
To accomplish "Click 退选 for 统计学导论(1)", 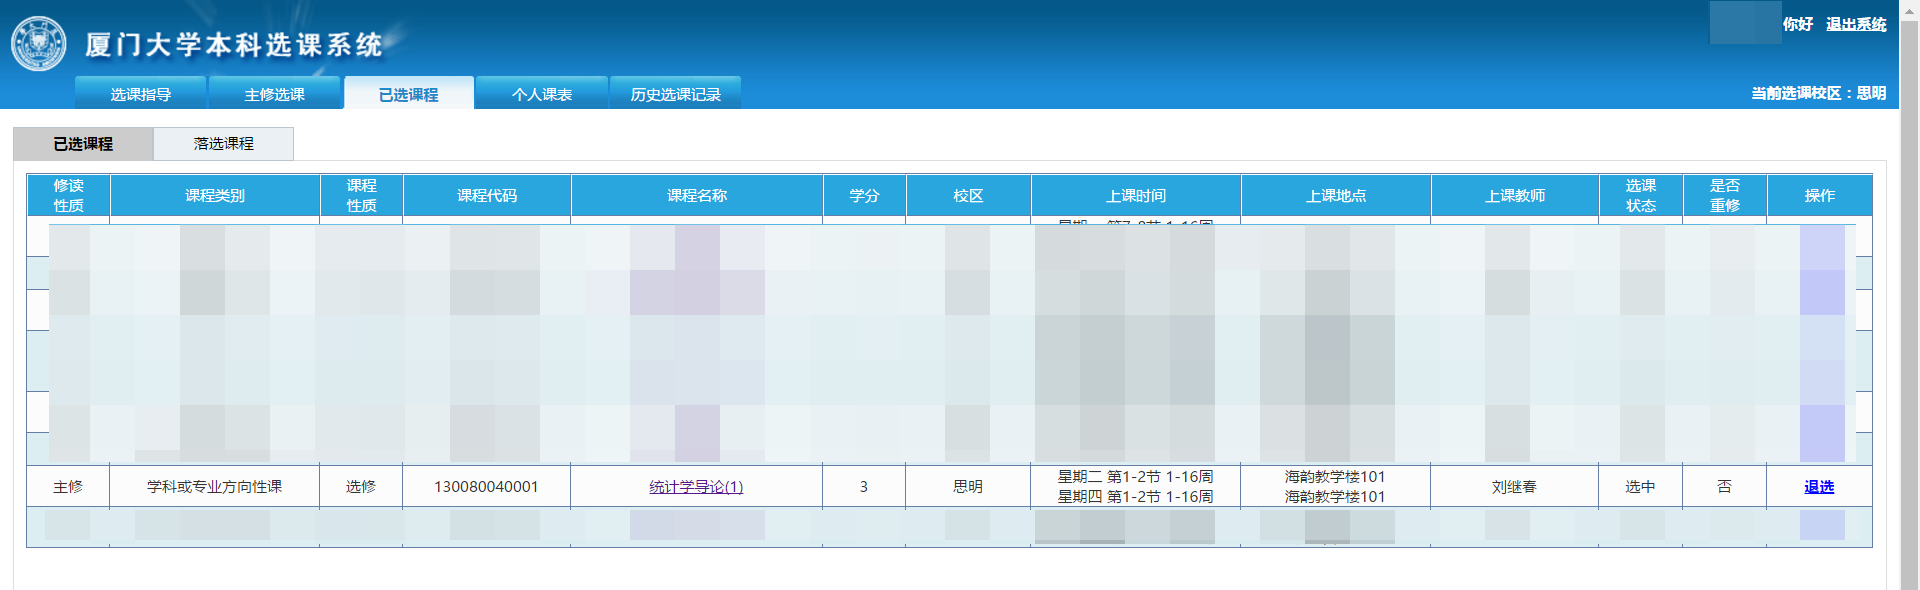I will coord(1819,487).
